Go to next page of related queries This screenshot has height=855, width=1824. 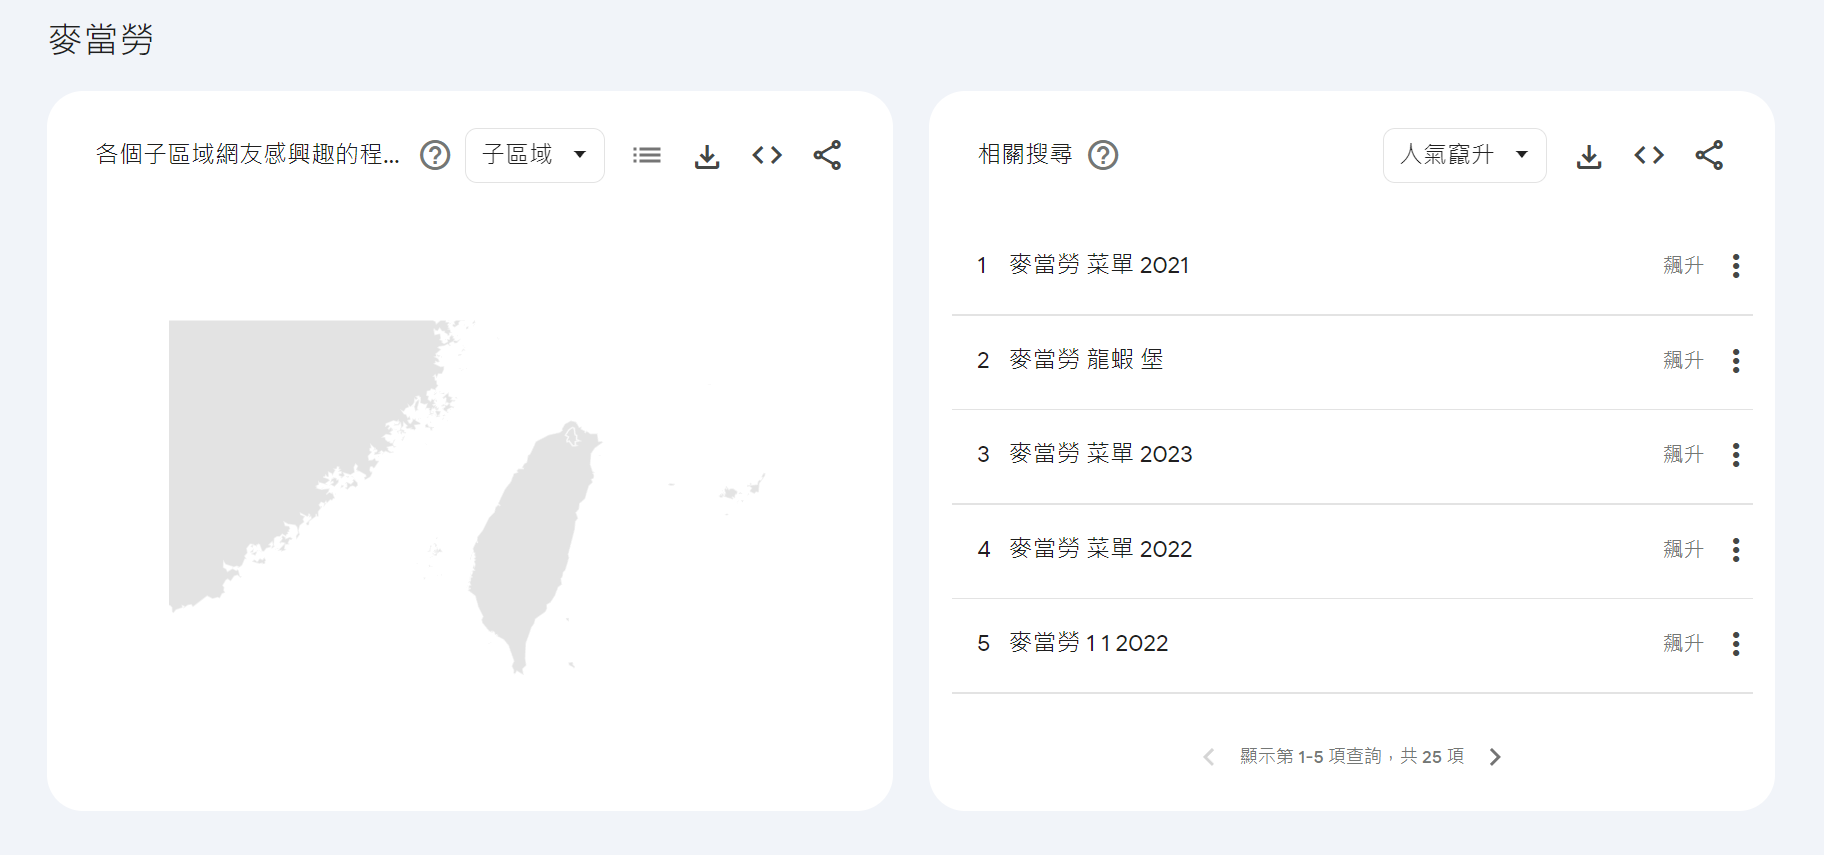tap(1495, 757)
